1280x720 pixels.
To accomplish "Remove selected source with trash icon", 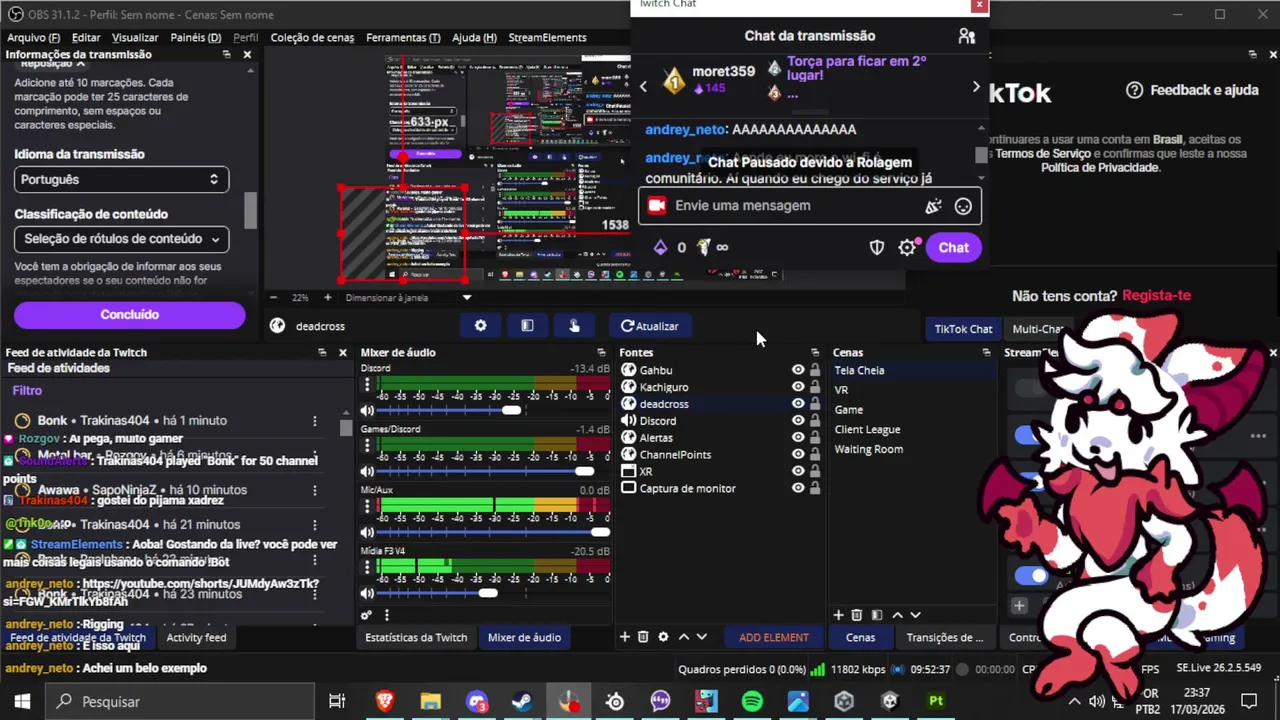I will tap(643, 637).
